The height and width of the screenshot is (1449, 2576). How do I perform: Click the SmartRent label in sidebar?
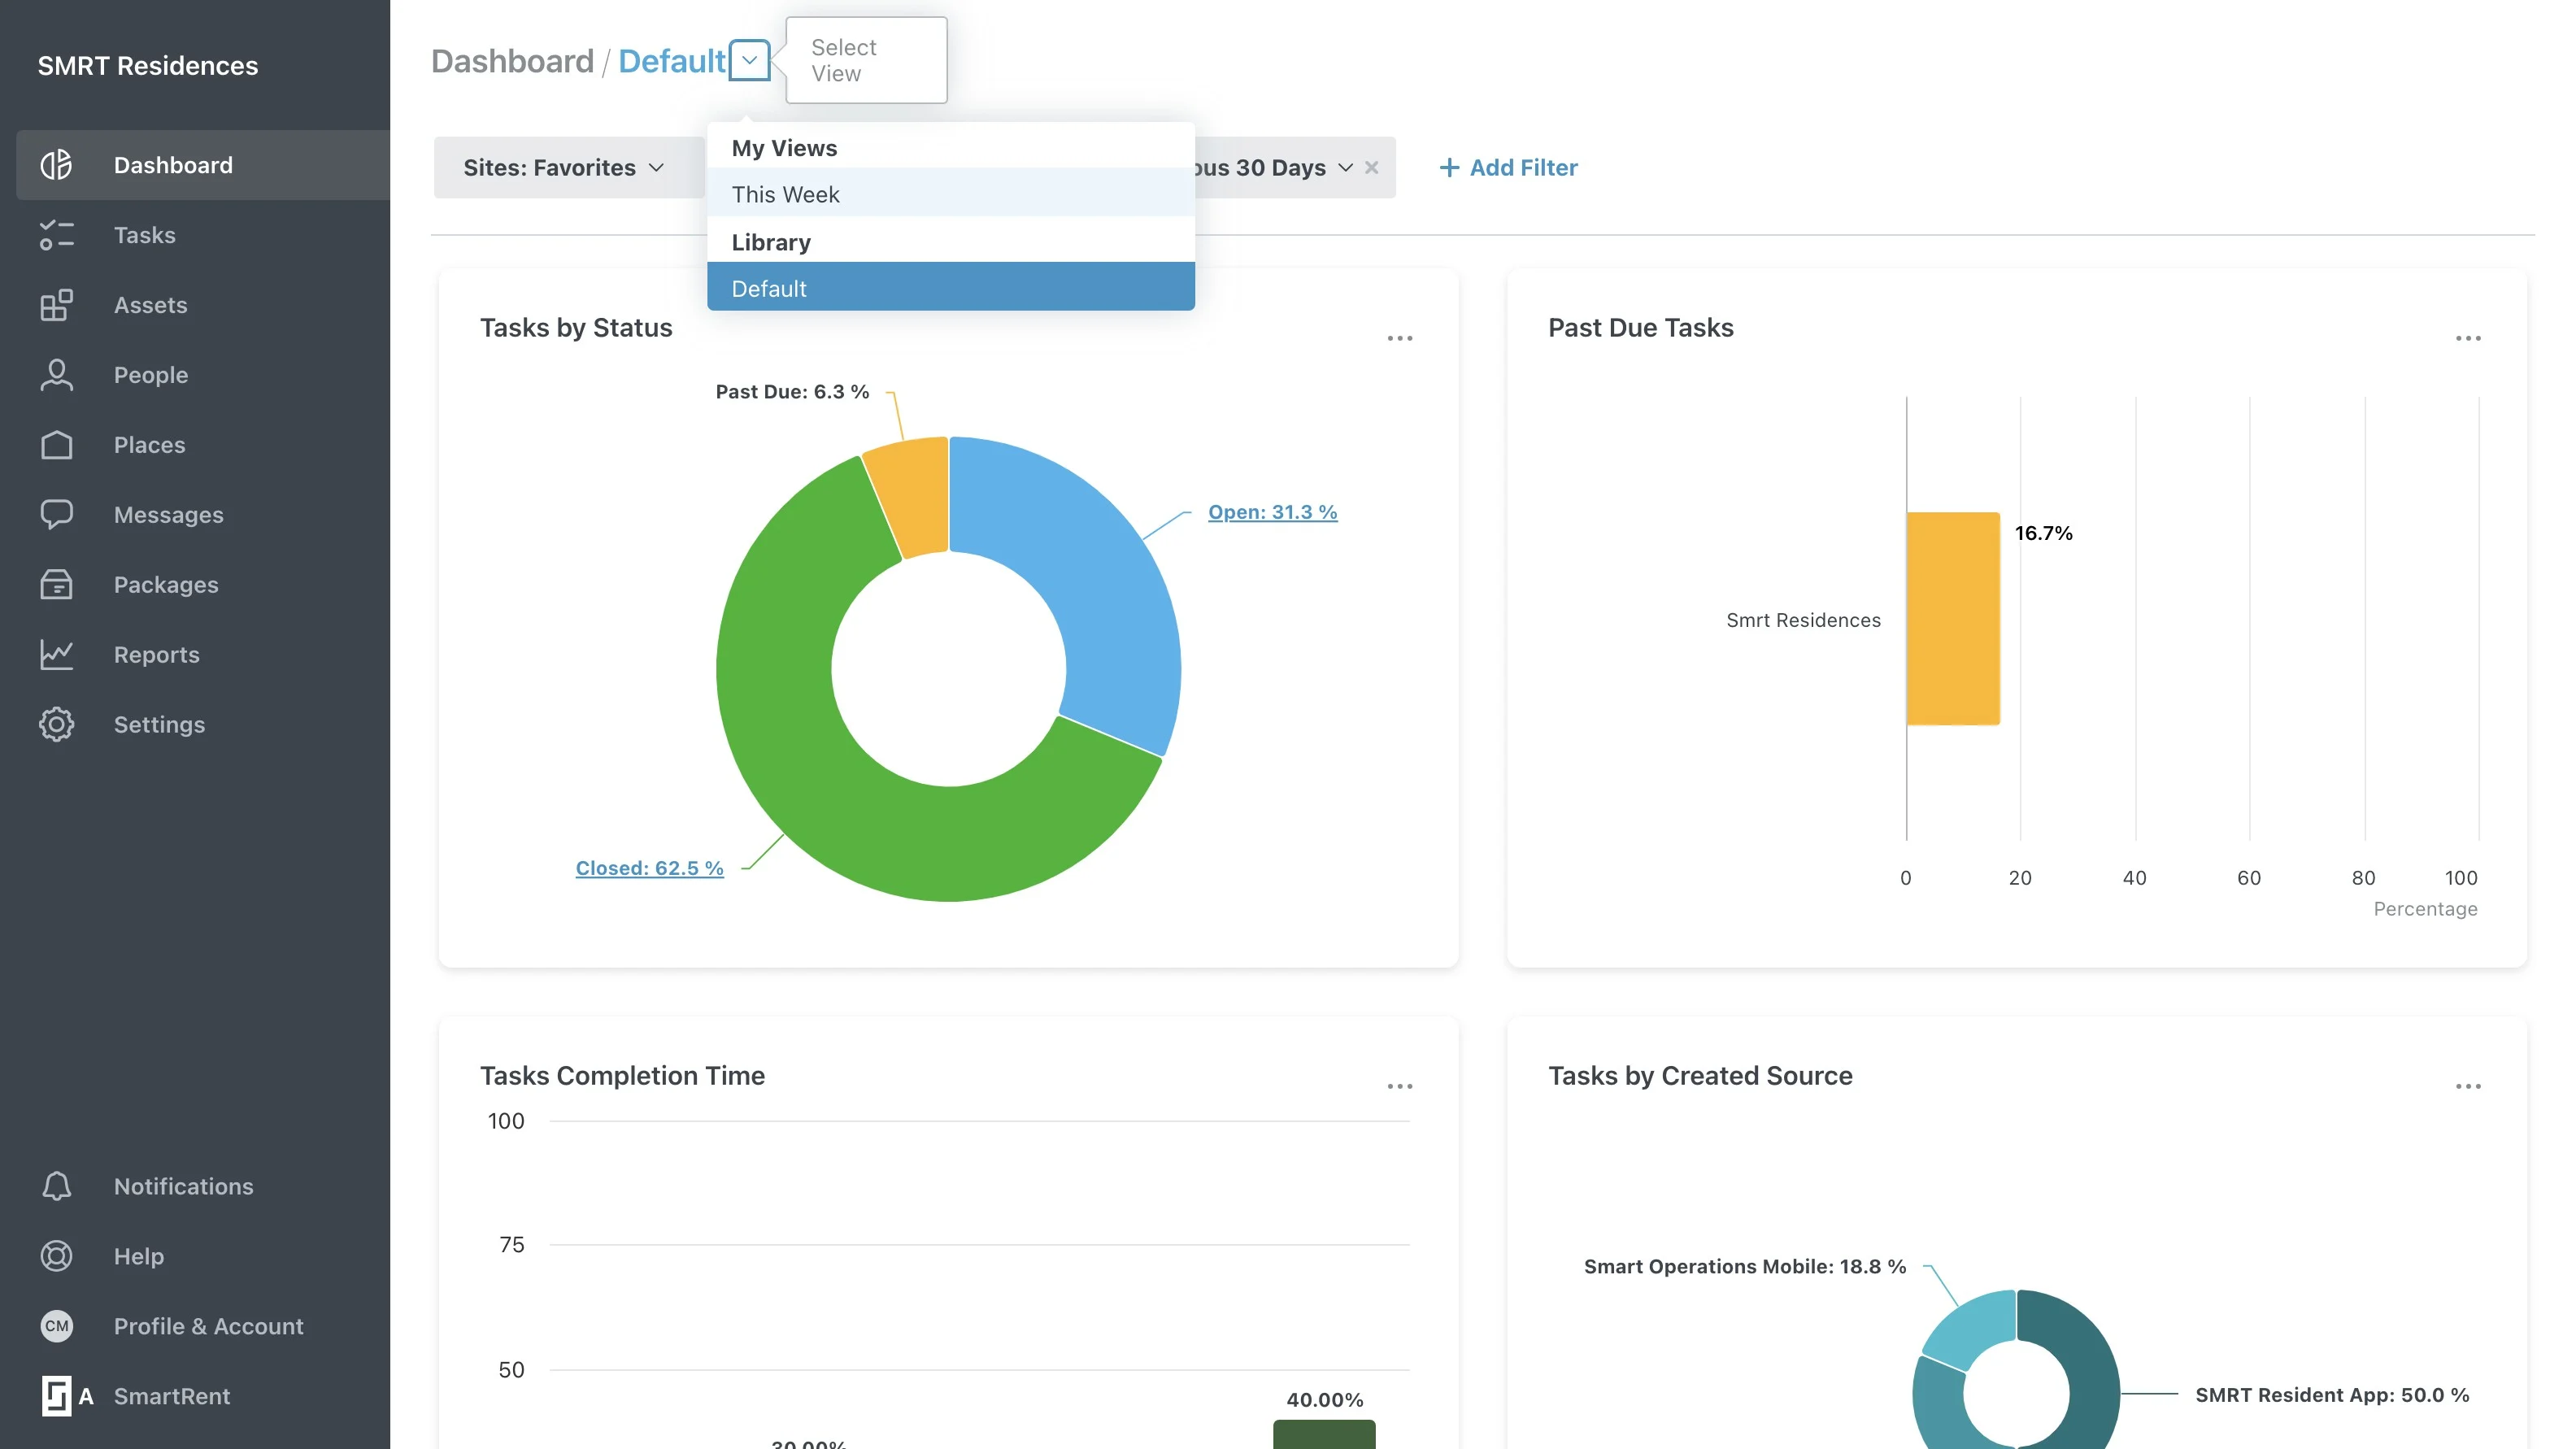pos(172,1396)
